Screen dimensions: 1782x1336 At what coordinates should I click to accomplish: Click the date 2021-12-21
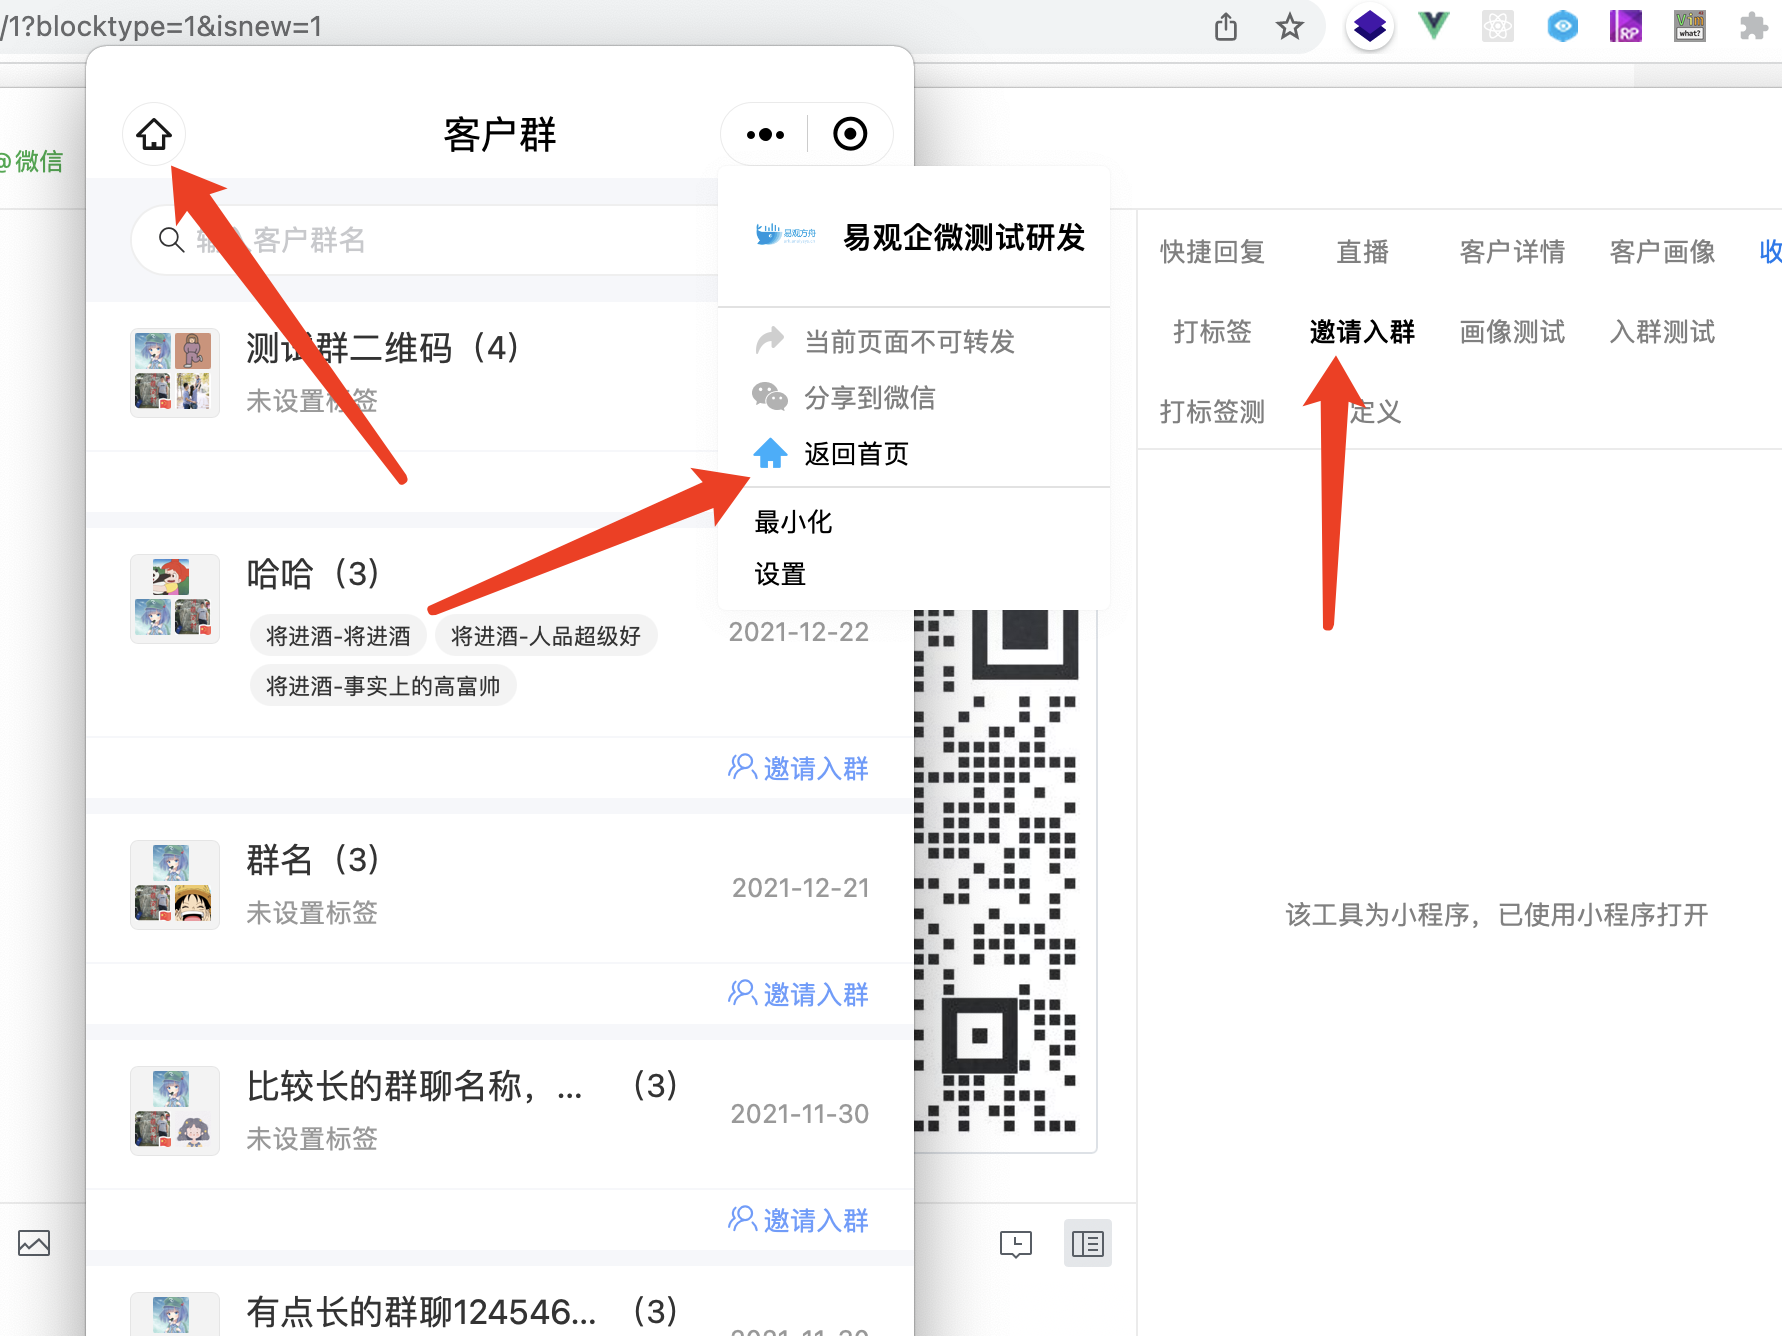pyautogui.click(x=801, y=888)
